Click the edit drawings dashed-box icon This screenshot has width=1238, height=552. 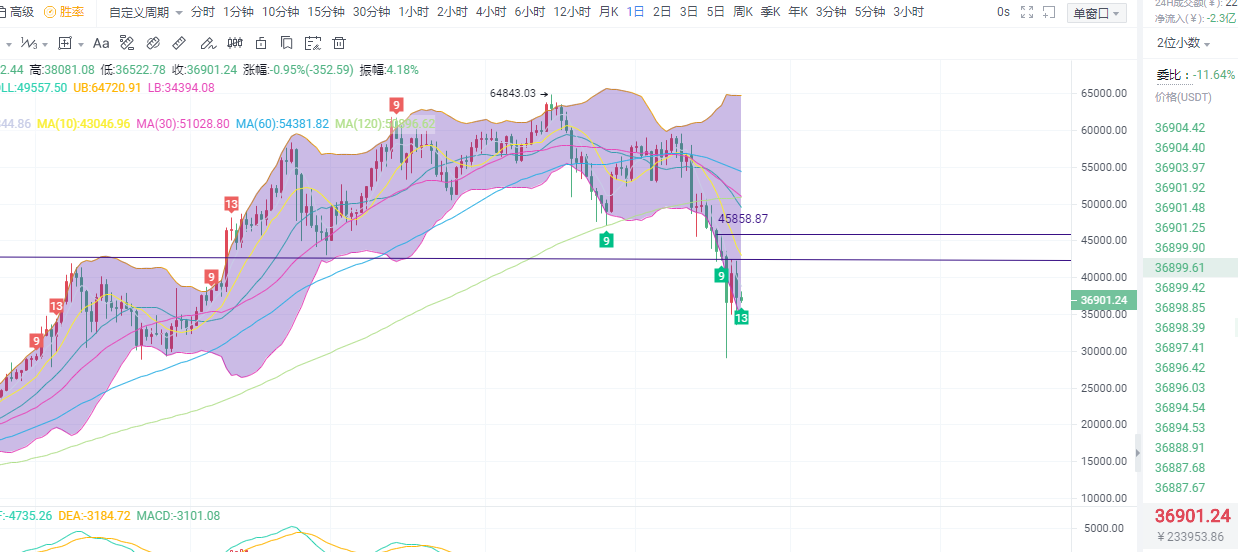pyautogui.click(x=313, y=43)
